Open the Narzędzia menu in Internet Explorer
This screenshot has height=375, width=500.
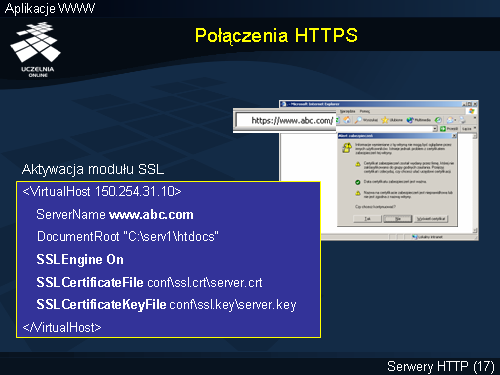coord(347,111)
